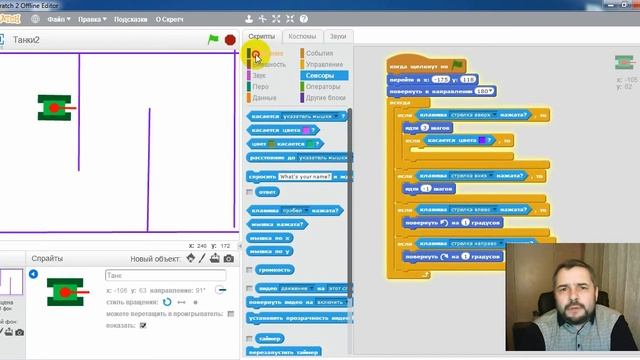640x360 pixels.
Task: Click the sprite name input field 'Танк'
Action: (165, 276)
